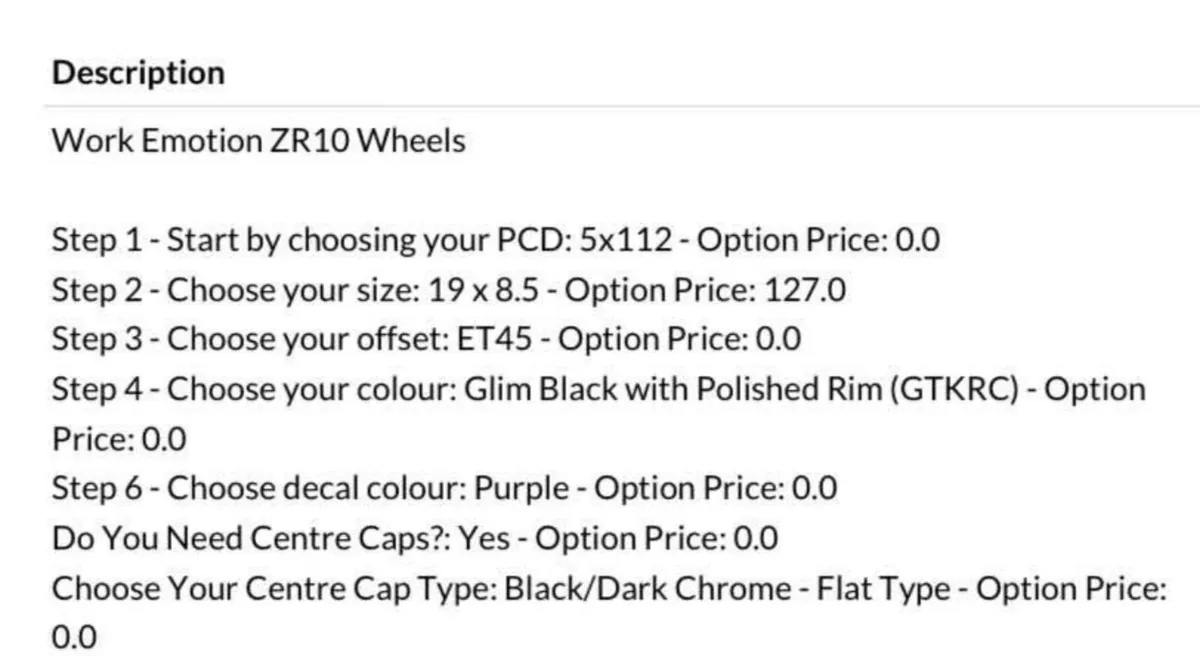Screen dimensions: 1200x656
Task: Click the 127.0 option price
Action: click(x=805, y=291)
